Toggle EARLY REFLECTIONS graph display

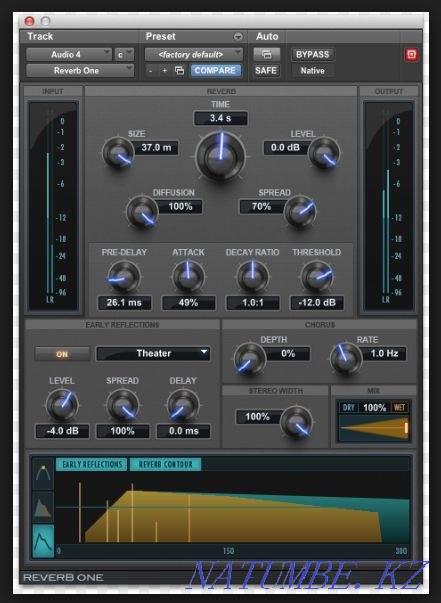pos(92,465)
